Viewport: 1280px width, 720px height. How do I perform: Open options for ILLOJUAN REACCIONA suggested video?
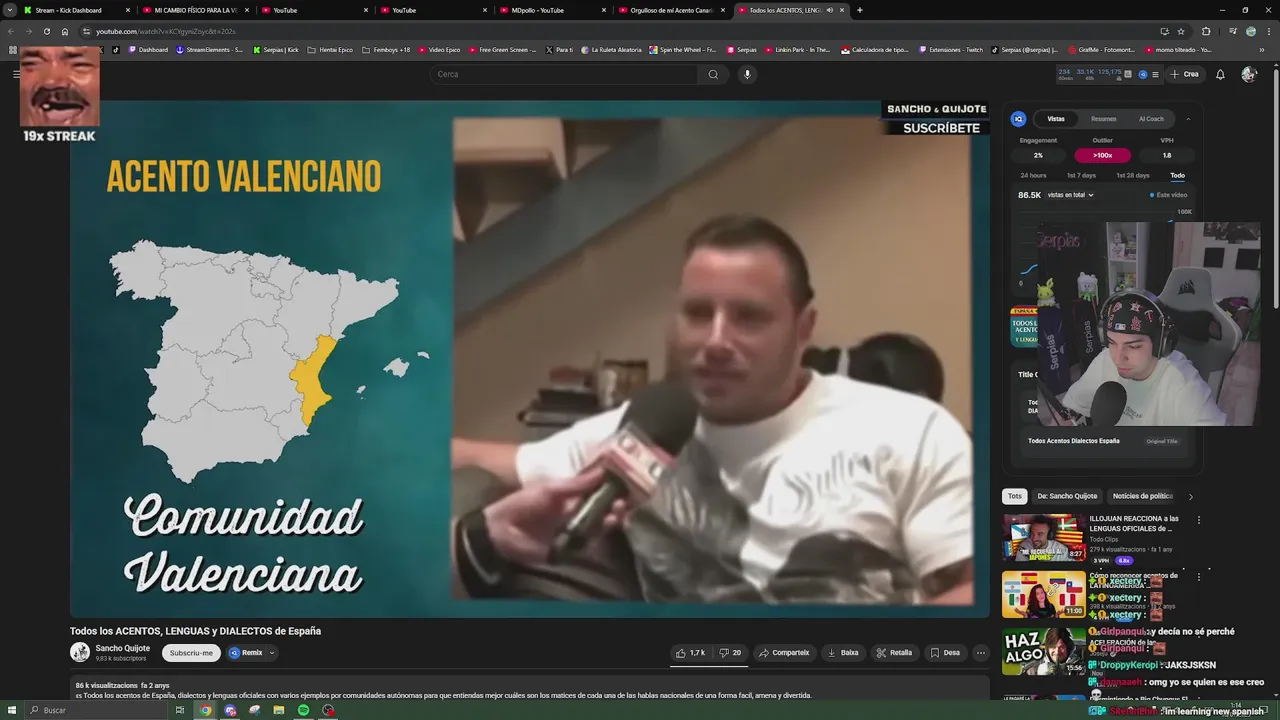pos(1198,520)
